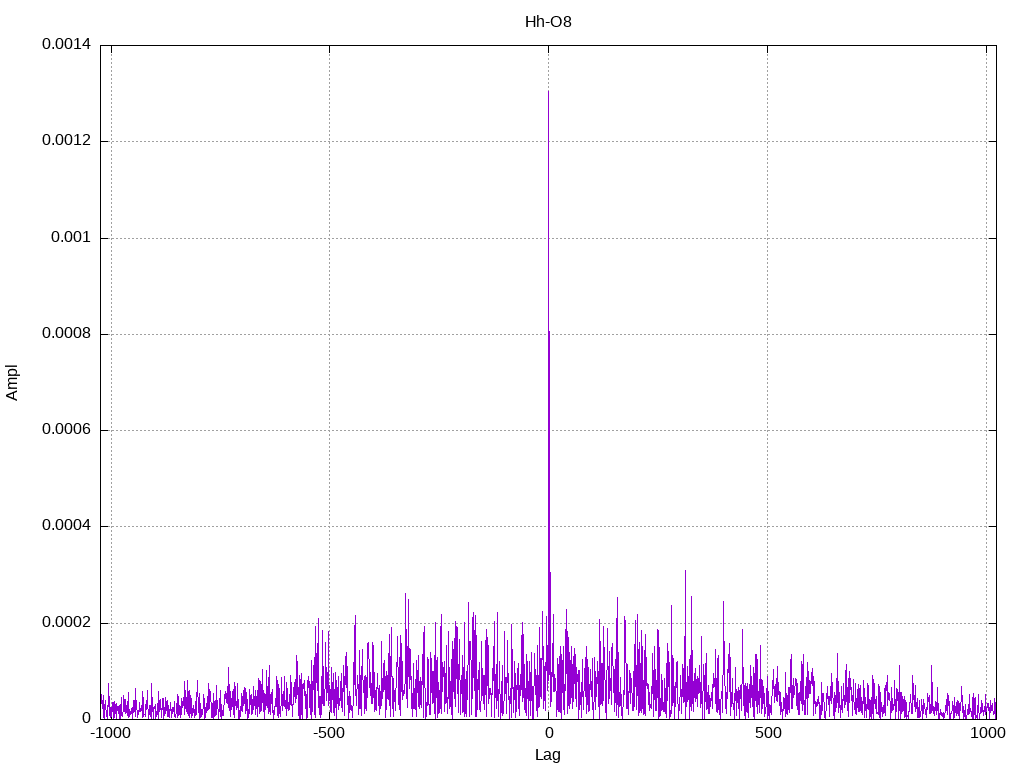Click the -1000 x-axis tick label
The height and width of the screenshot is (768, 1024).
110,733
